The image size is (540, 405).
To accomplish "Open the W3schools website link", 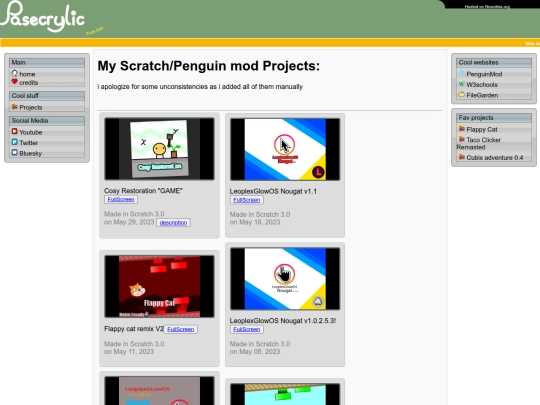I will pos(482,84).
